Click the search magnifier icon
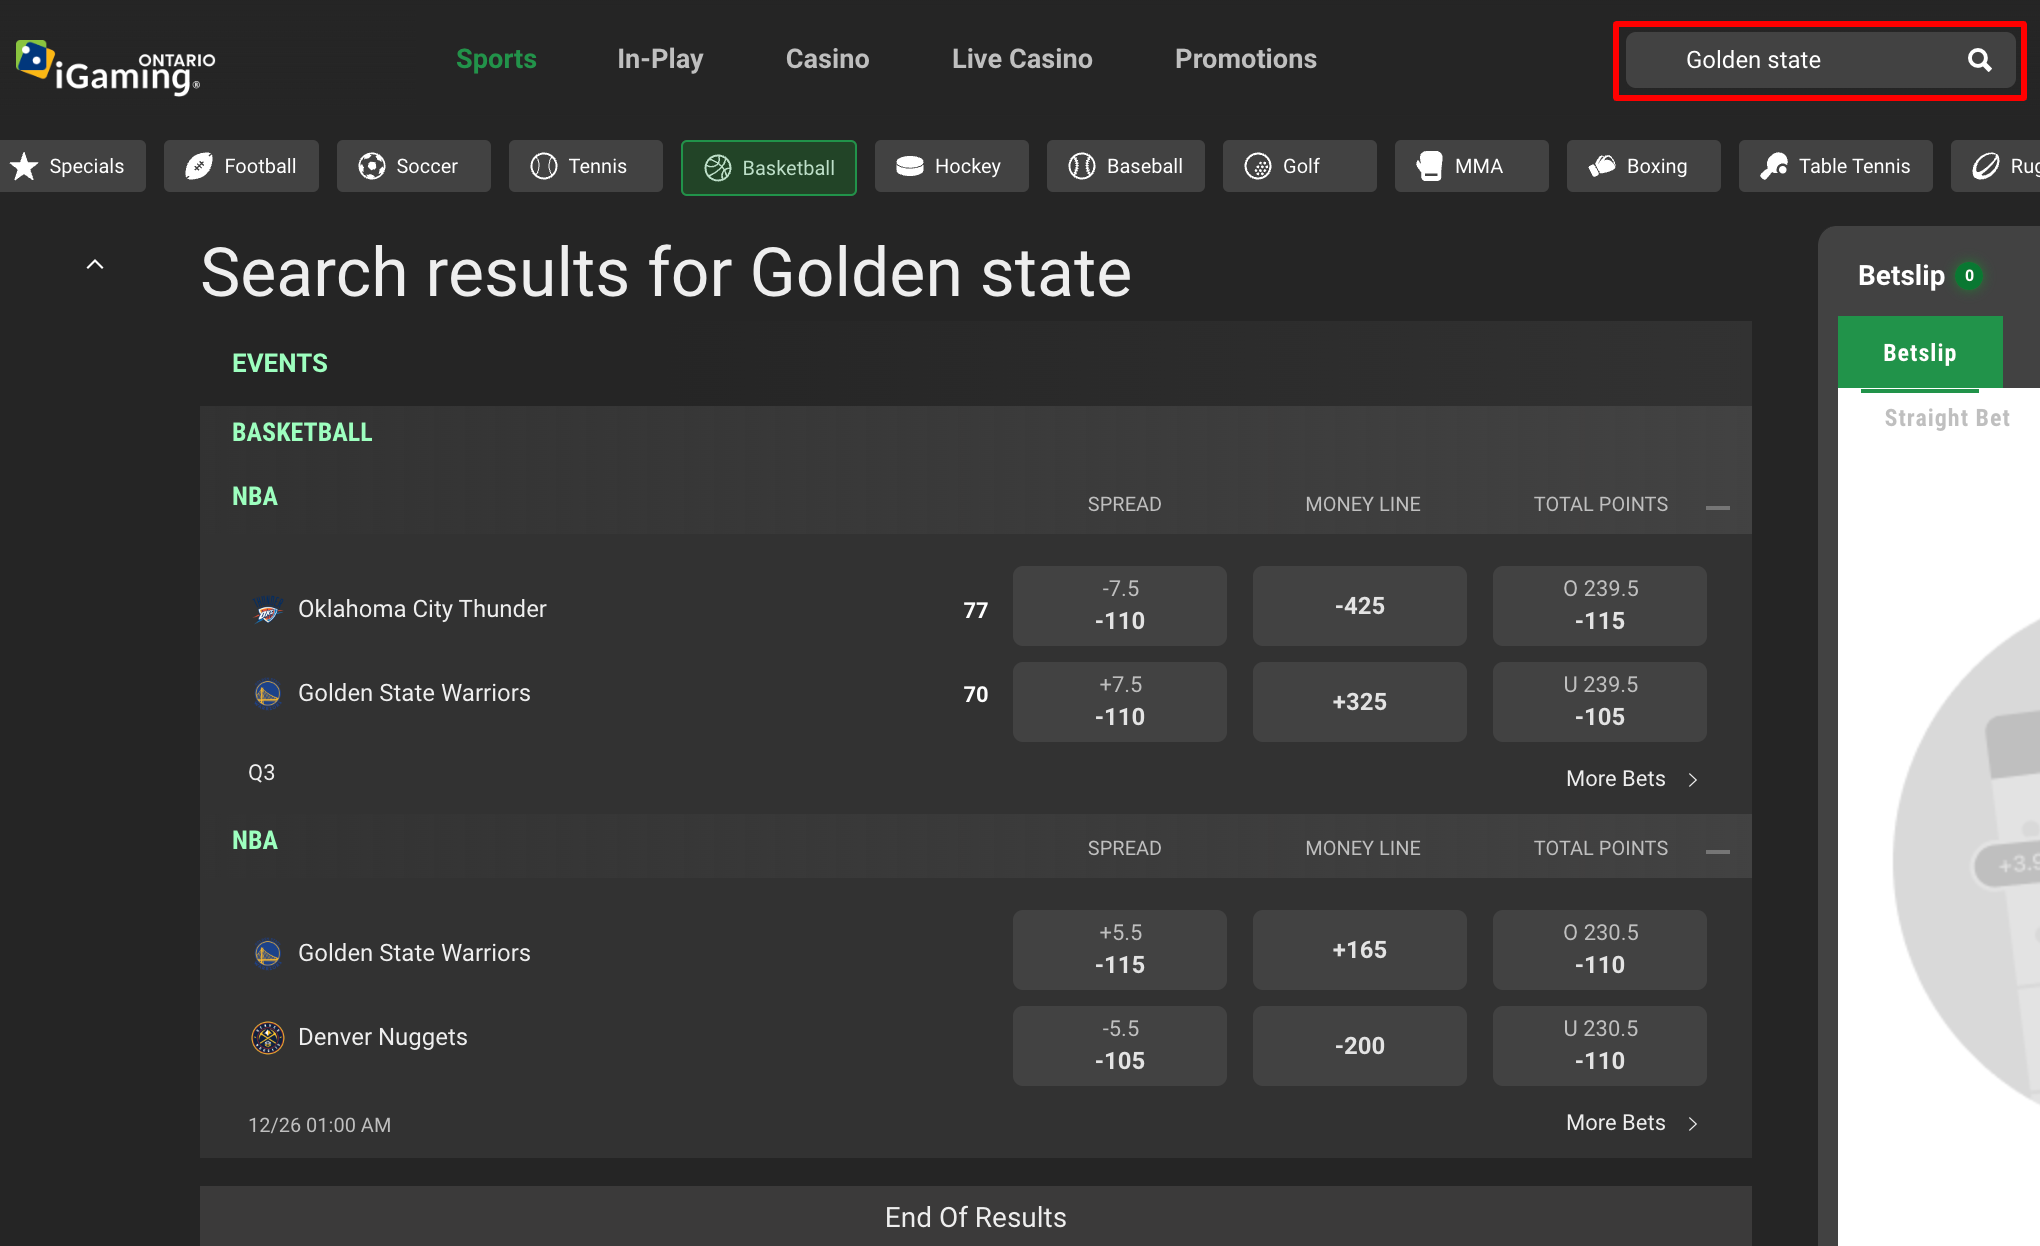Viewport: 2040px width, 1246px height. coord(1980,60)
